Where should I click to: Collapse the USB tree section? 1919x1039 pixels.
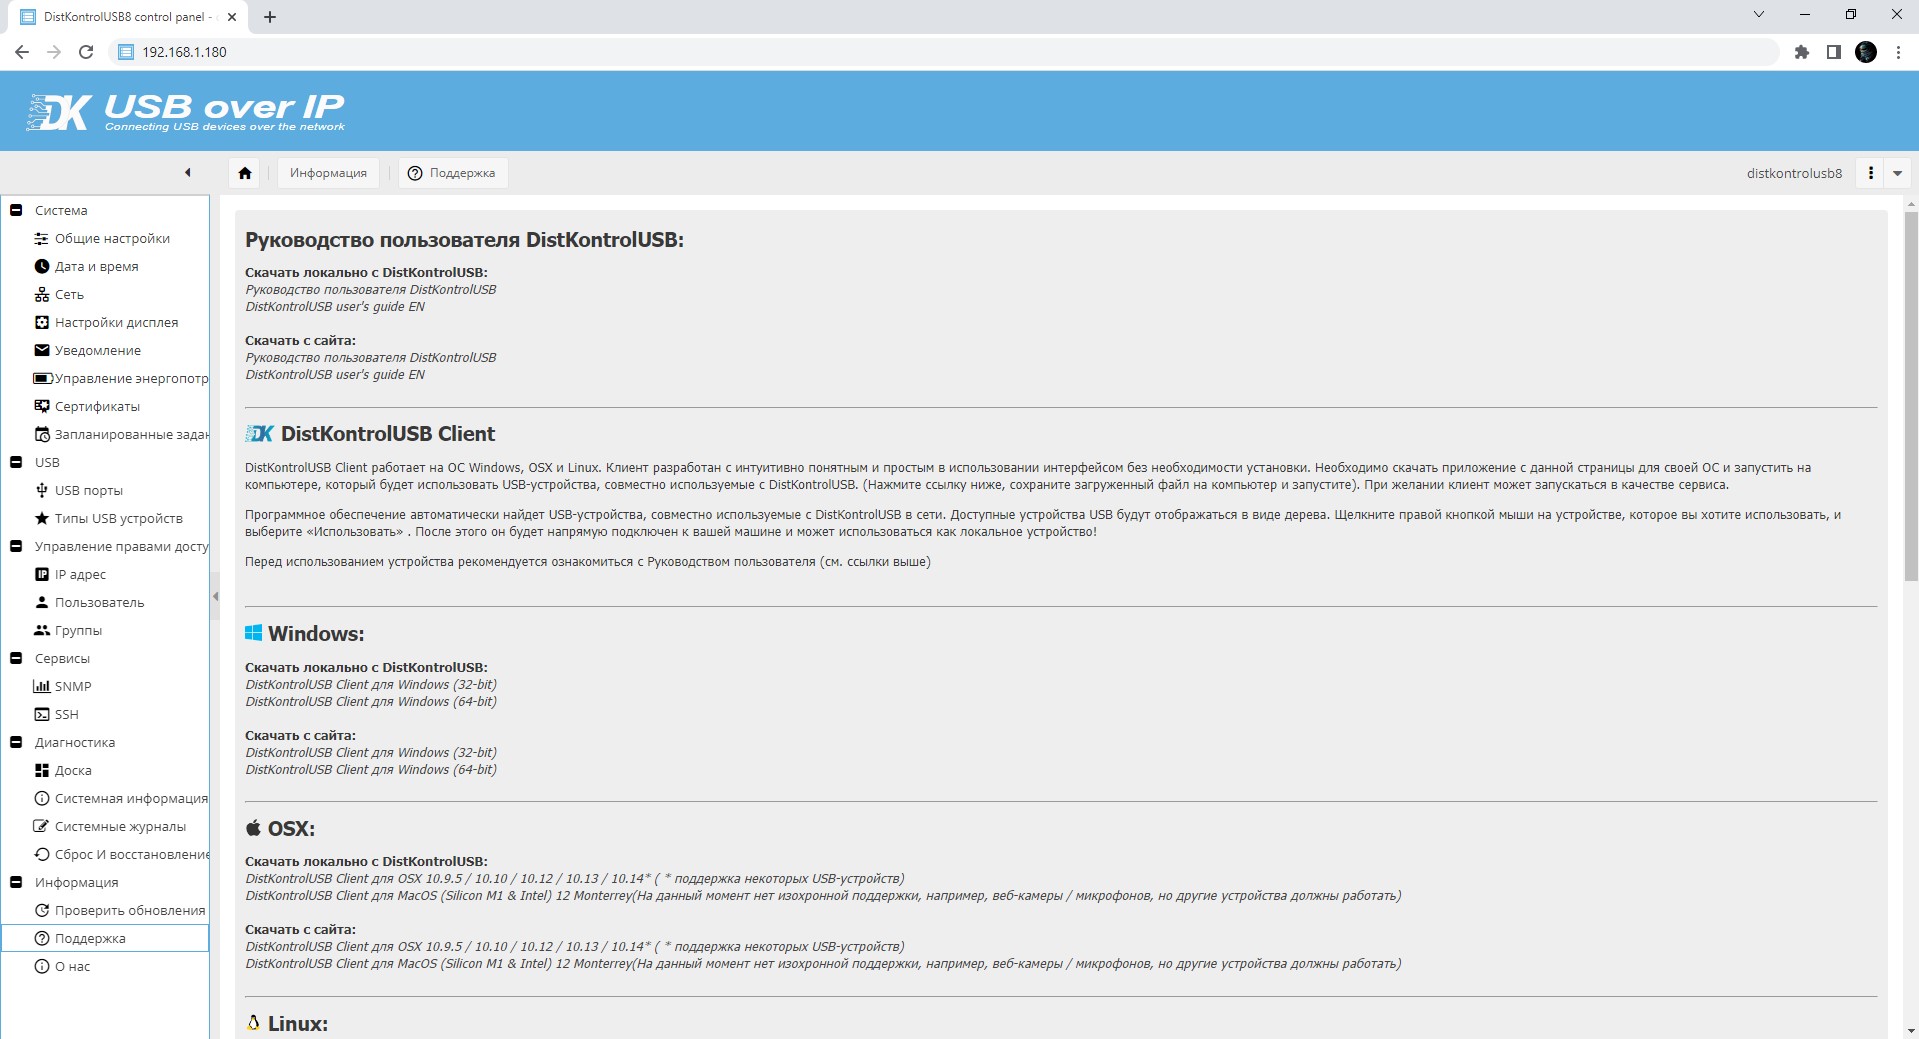(x=15, y=462)
